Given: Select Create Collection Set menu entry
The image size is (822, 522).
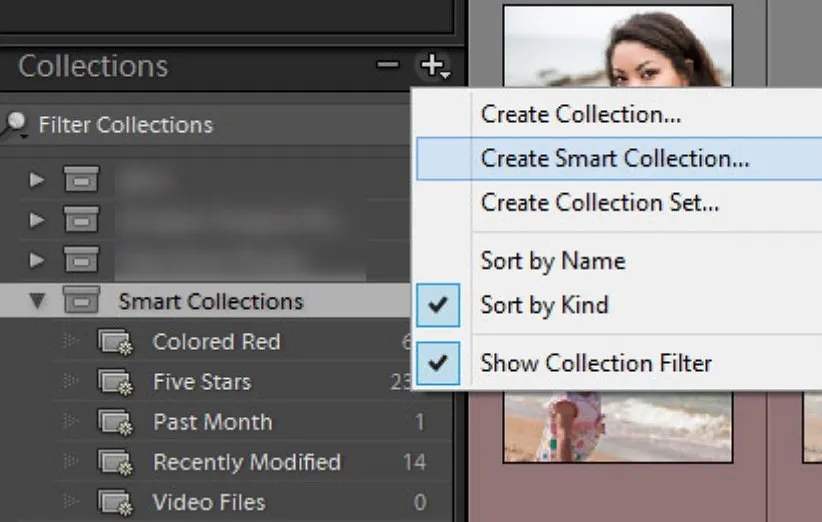Looking at the screenshot, I should 599,202.
